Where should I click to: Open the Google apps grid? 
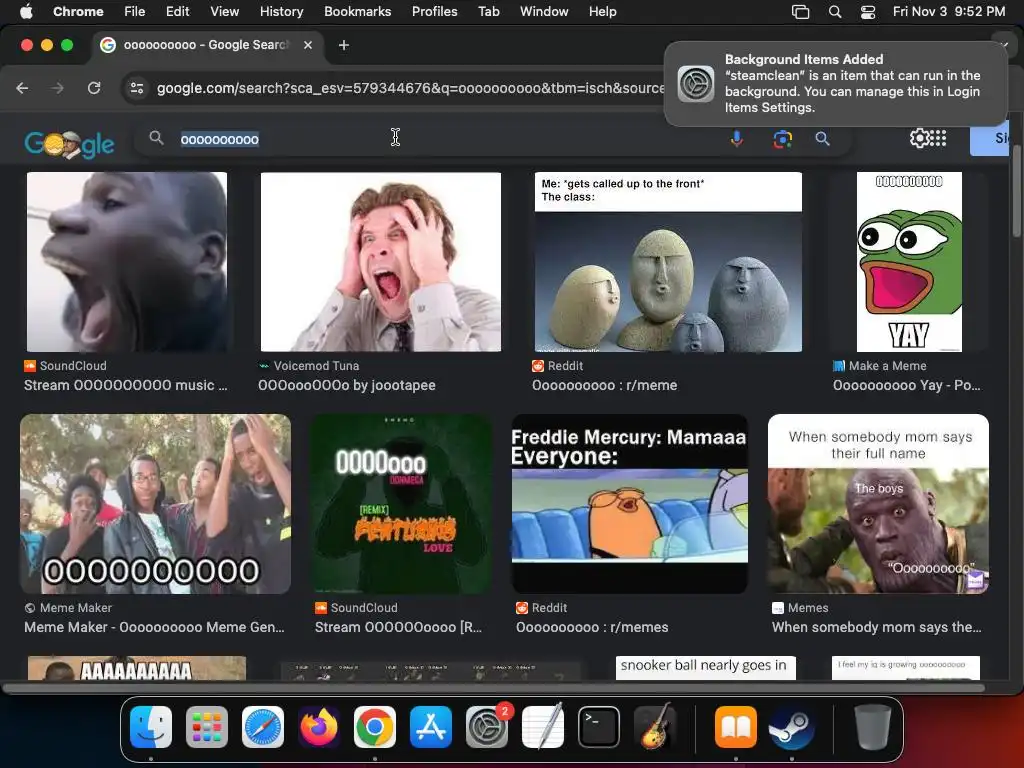pyautogui.click(x=938, y=138)
